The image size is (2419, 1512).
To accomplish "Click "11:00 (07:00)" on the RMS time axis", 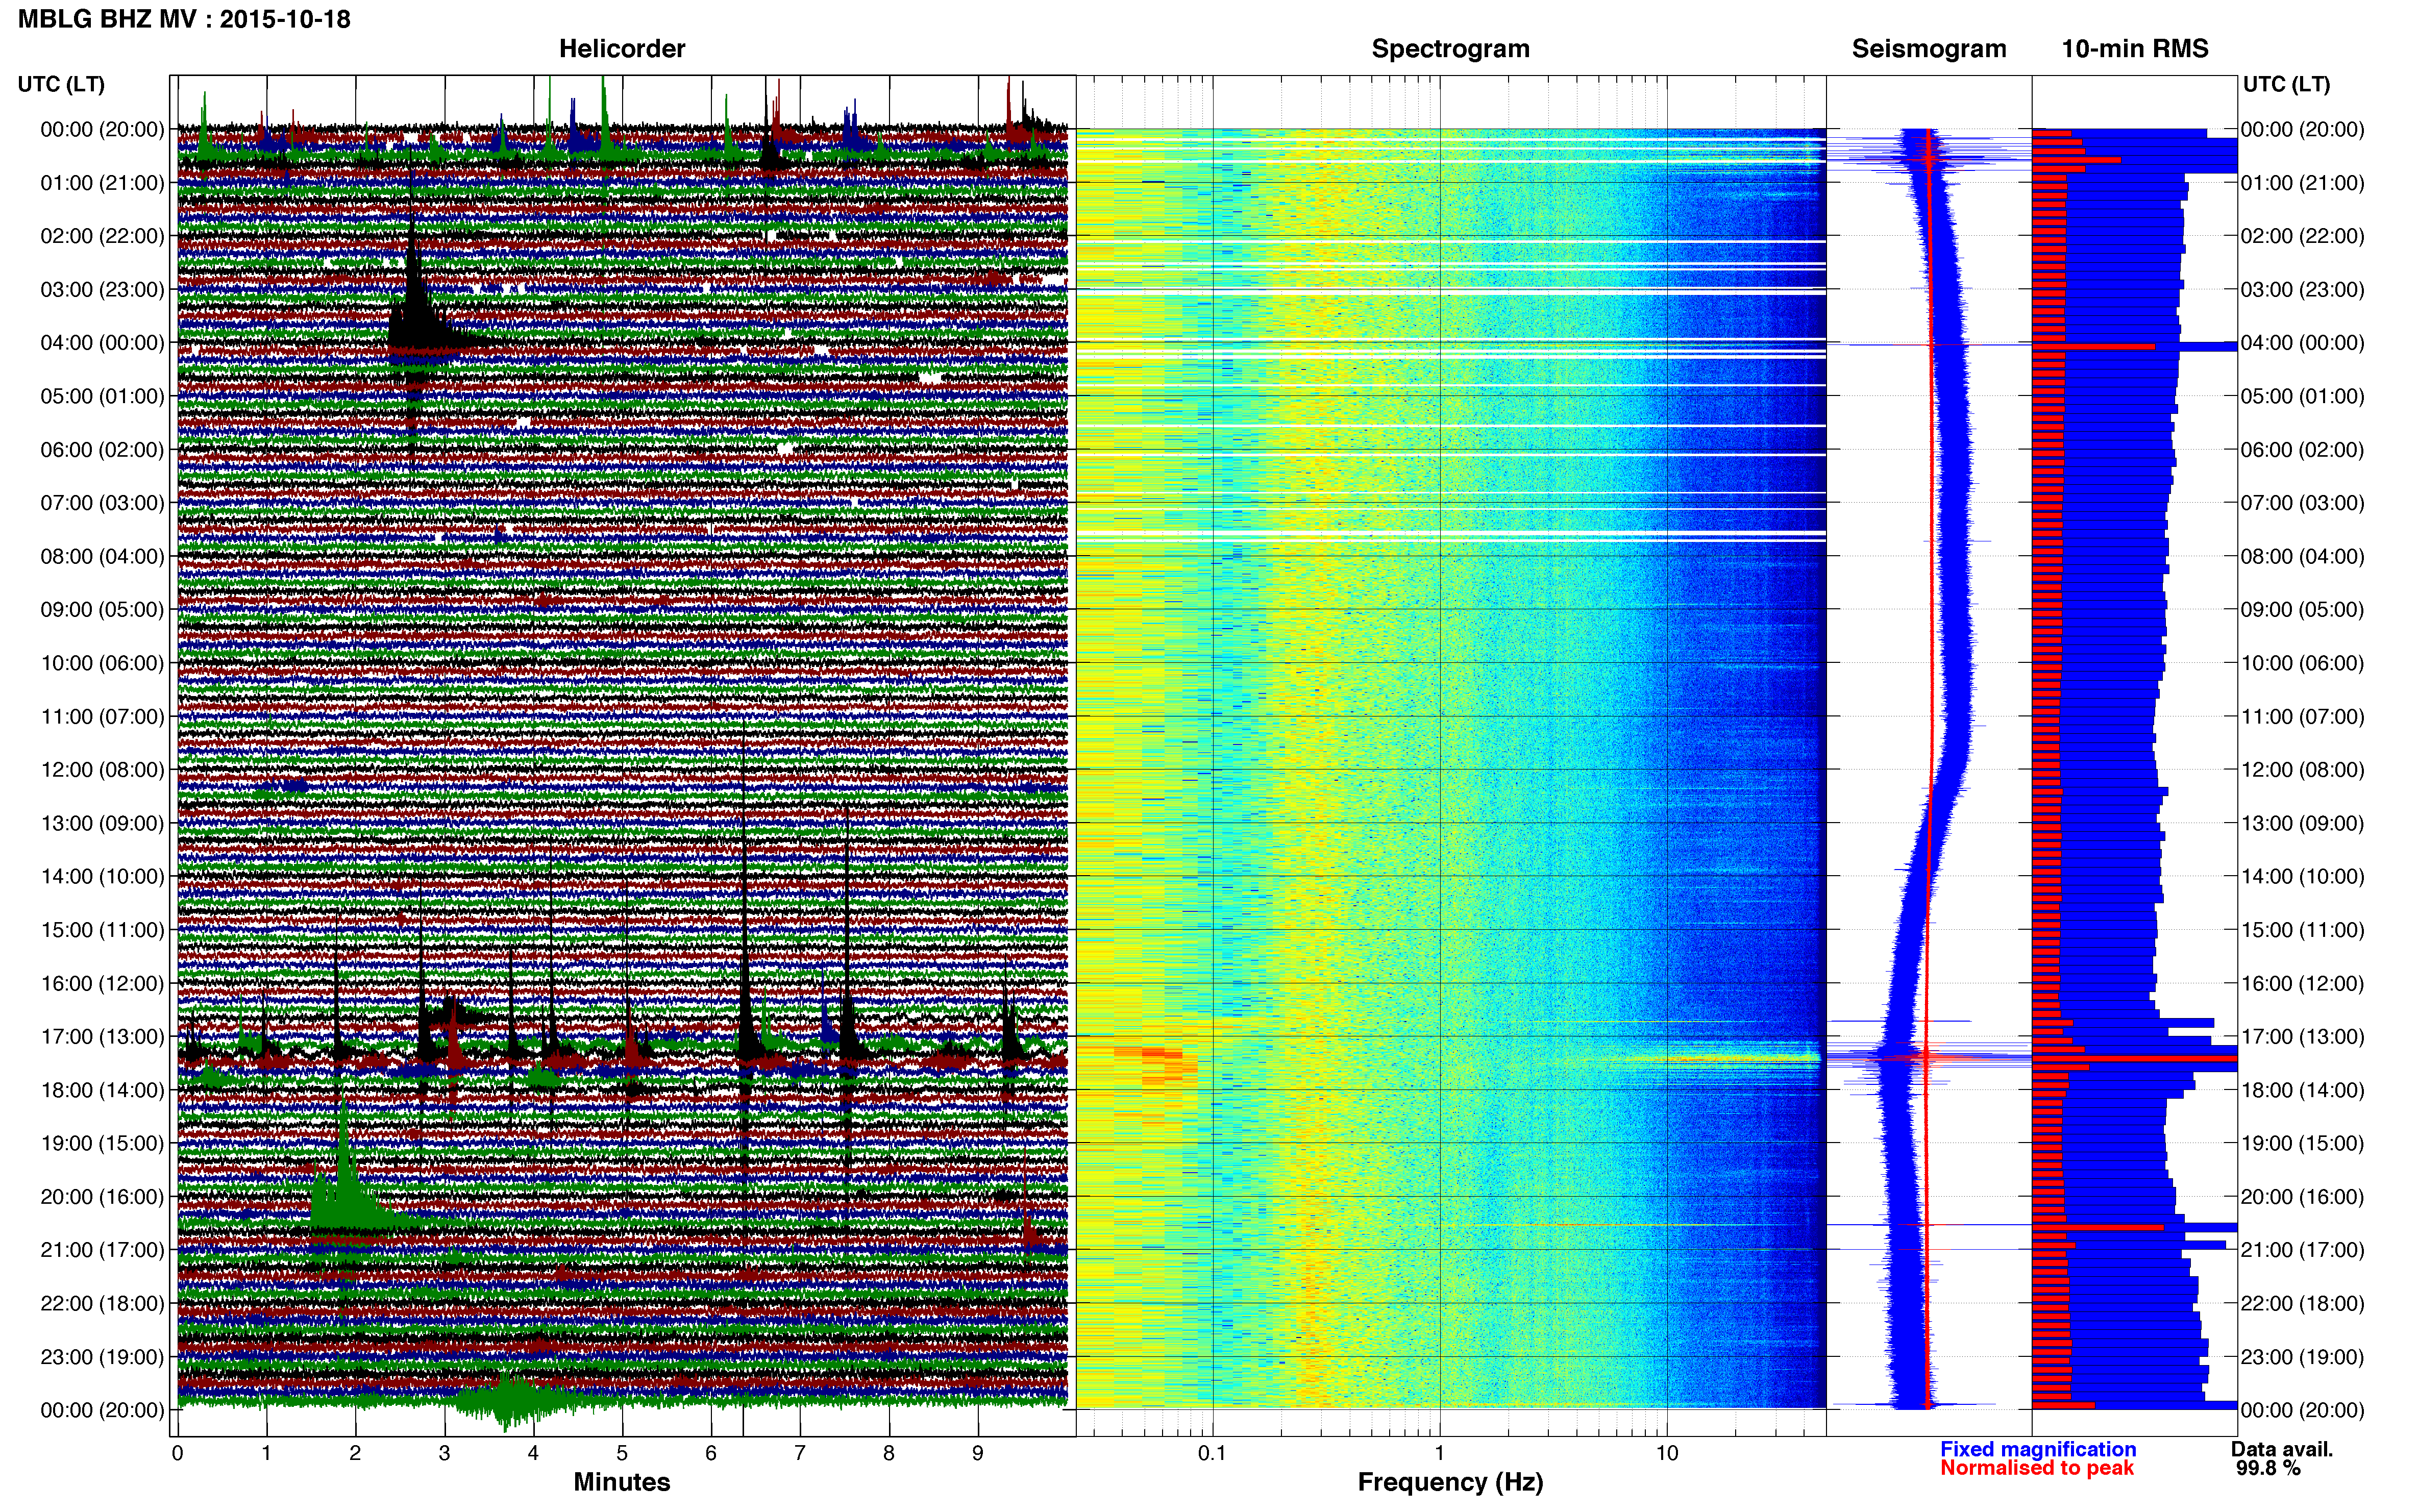I will [x=2302, y=717].
